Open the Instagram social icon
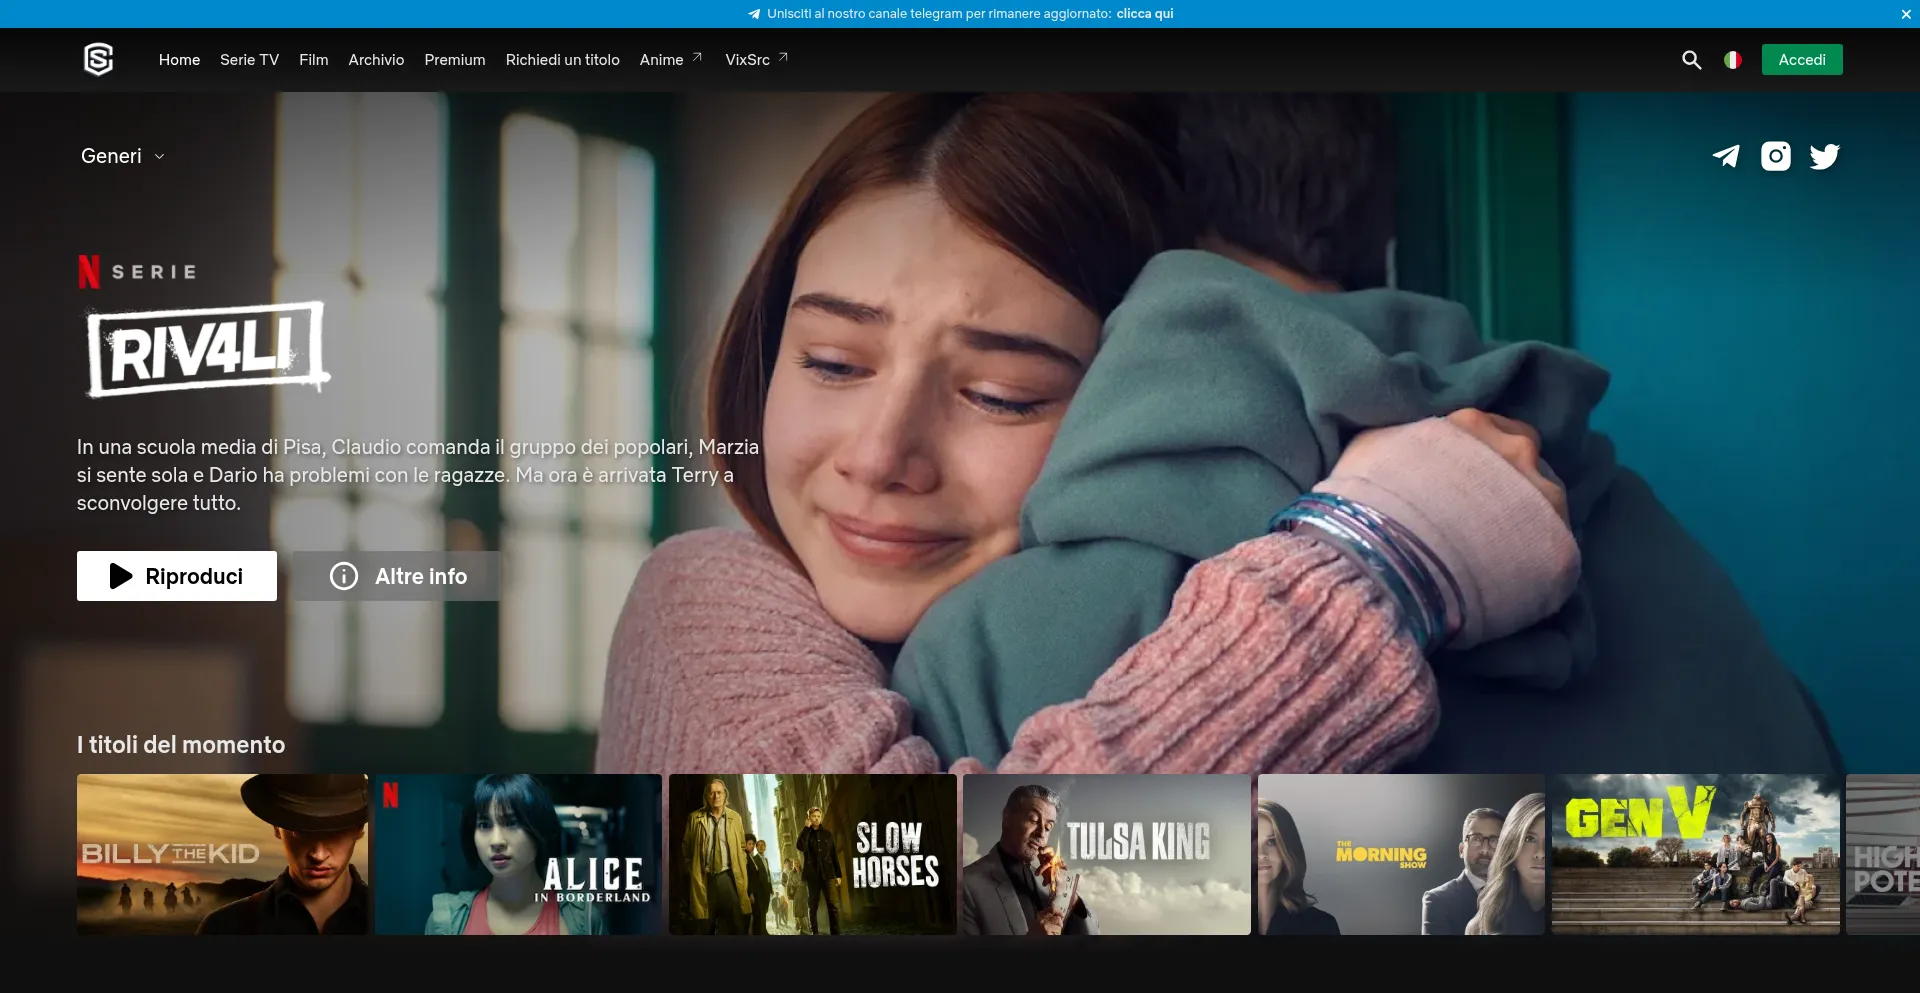 pos(1776,156)
